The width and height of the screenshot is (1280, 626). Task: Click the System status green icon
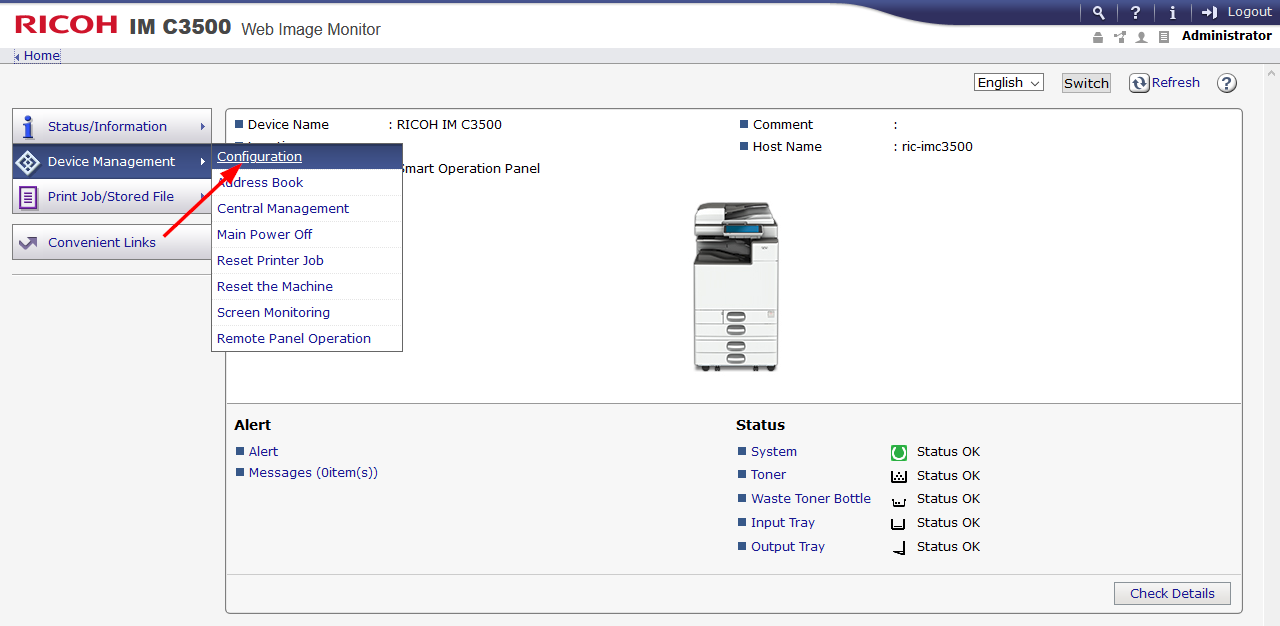tap(899, 452)
